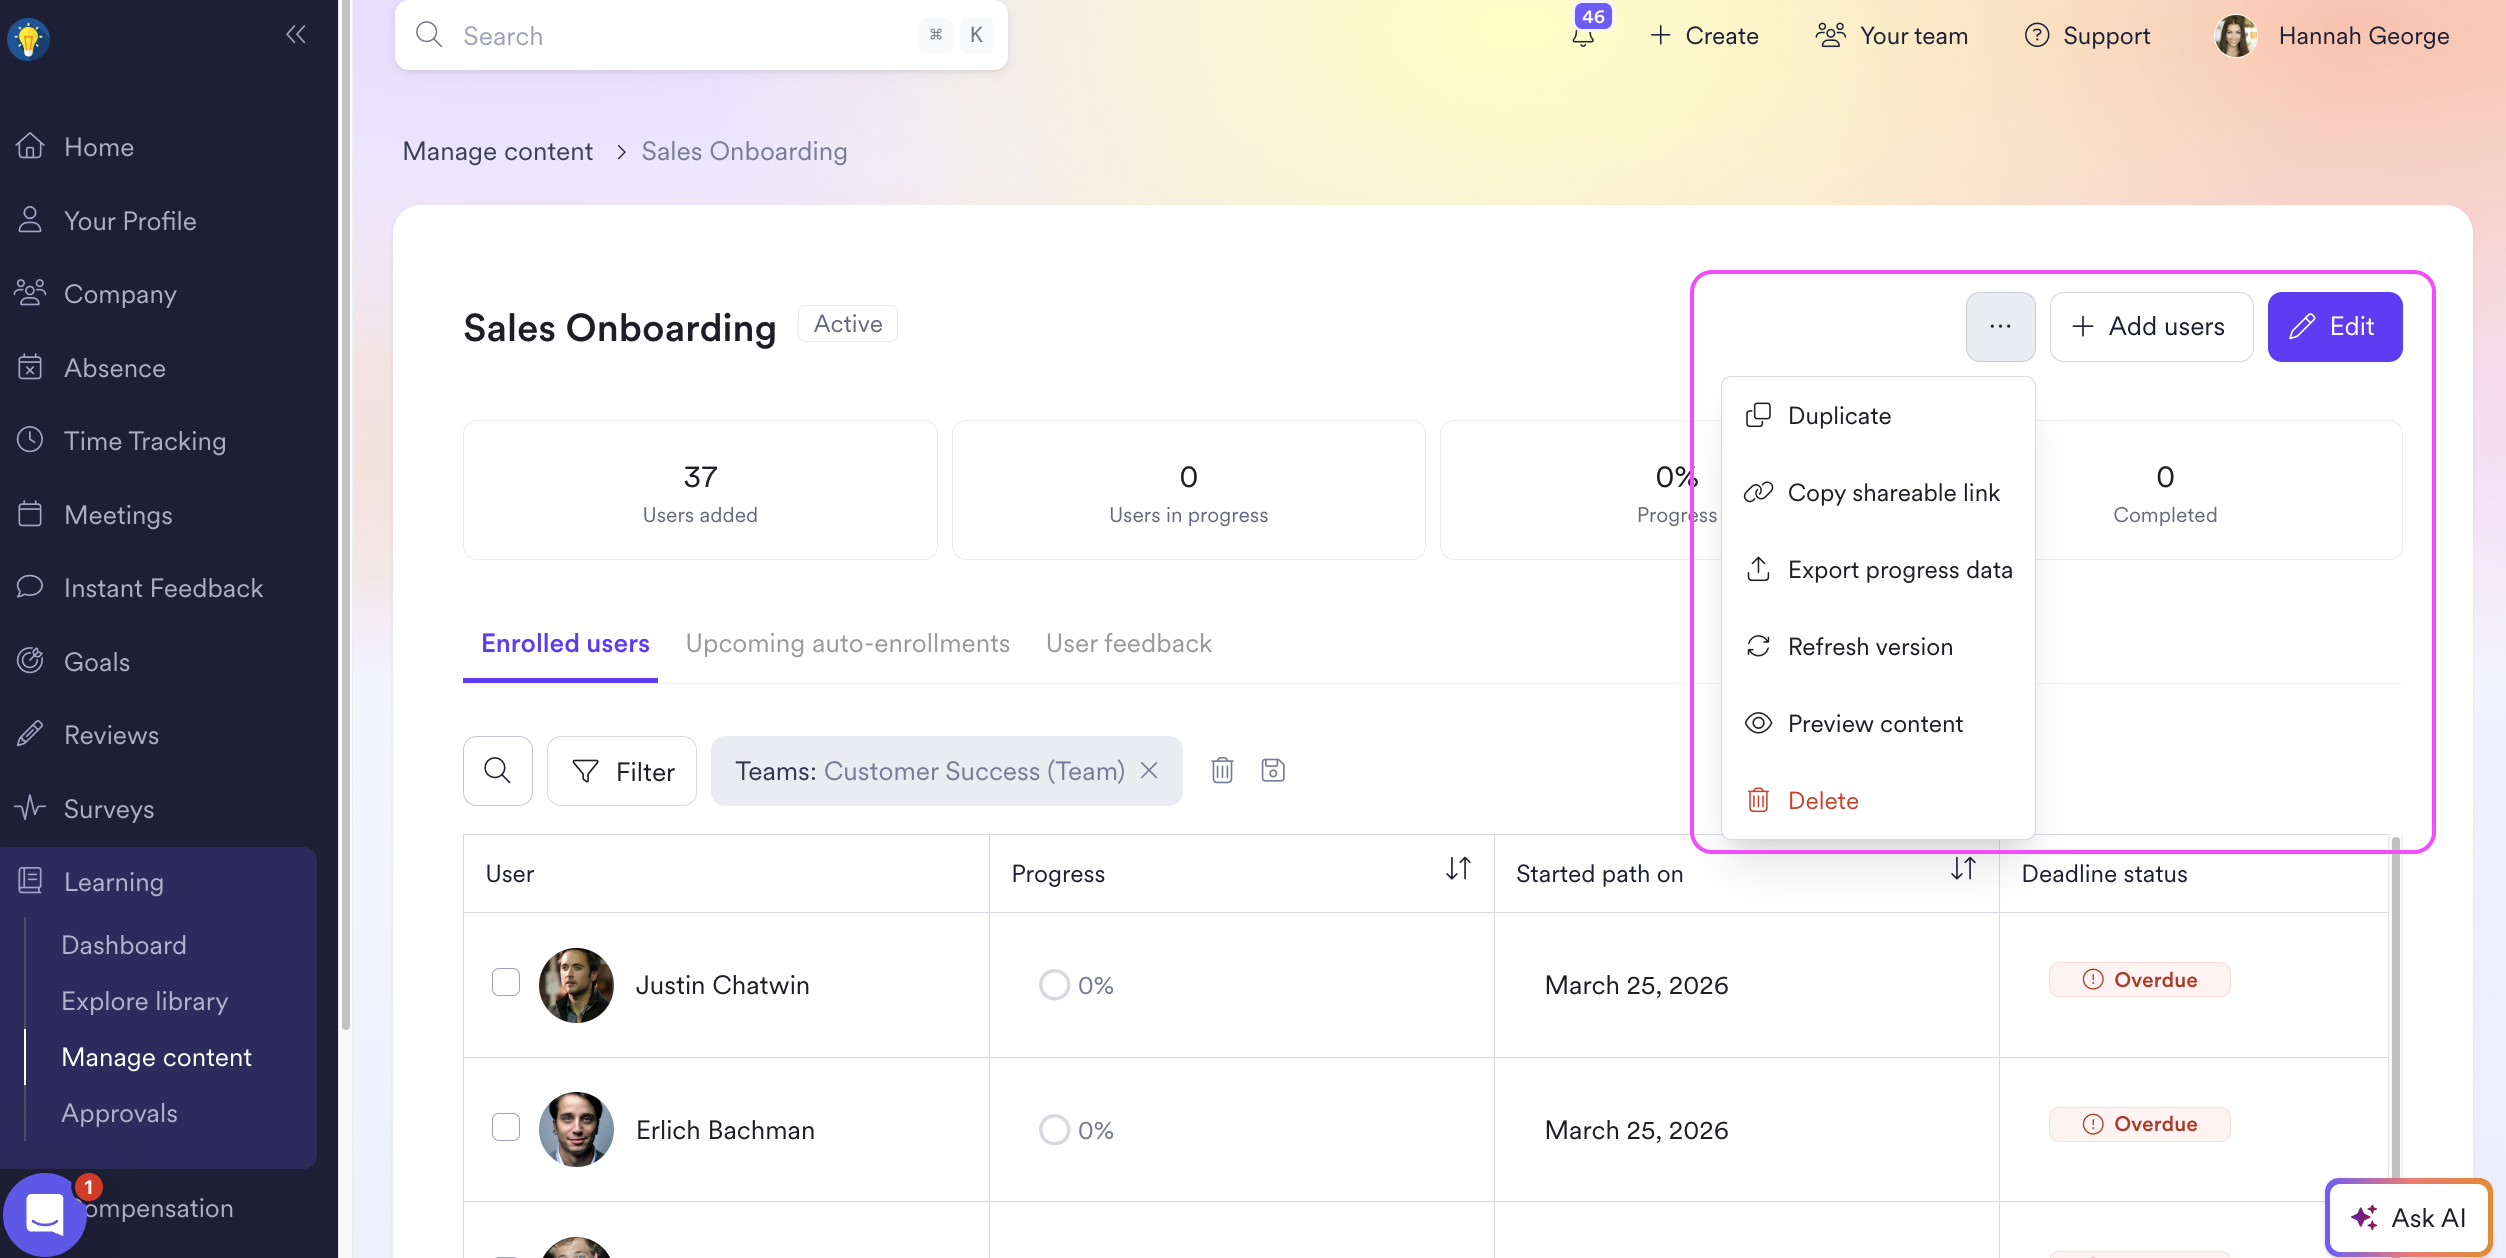
Task: Open notifications bell with 46 badge
Action: click(1583, 36)
